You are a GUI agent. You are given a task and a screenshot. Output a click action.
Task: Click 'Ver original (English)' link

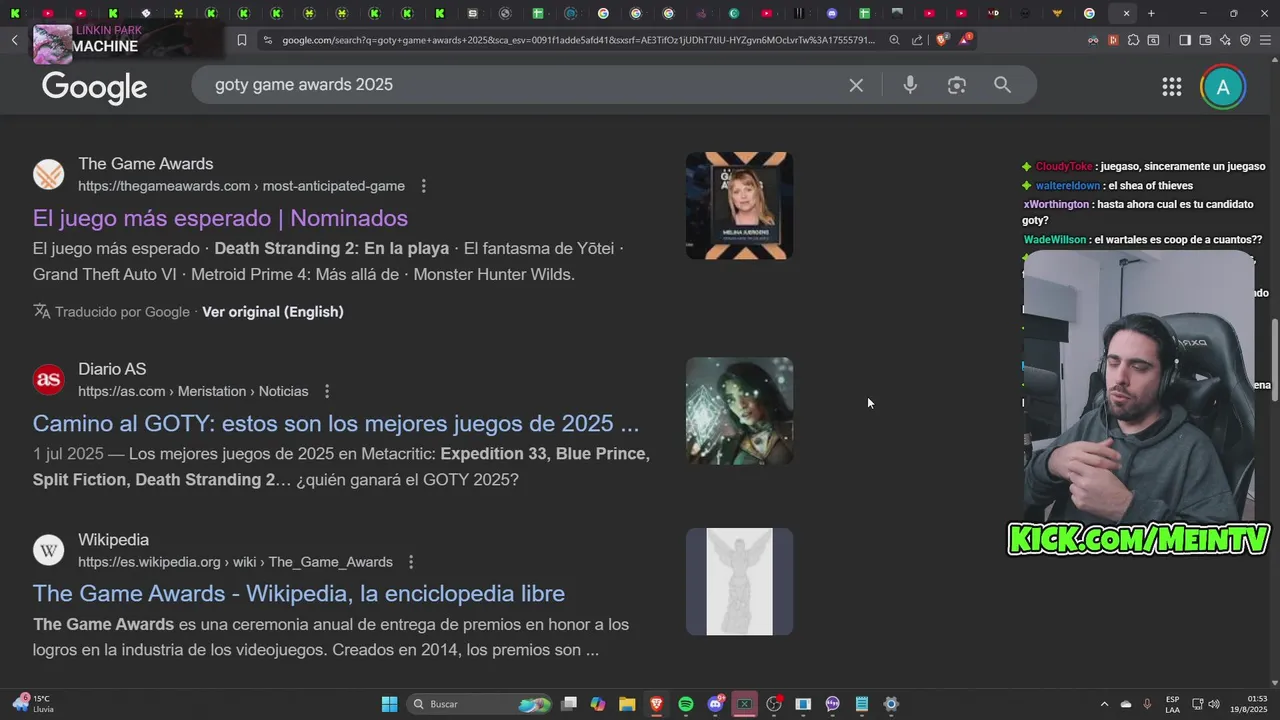coord(273,312)
